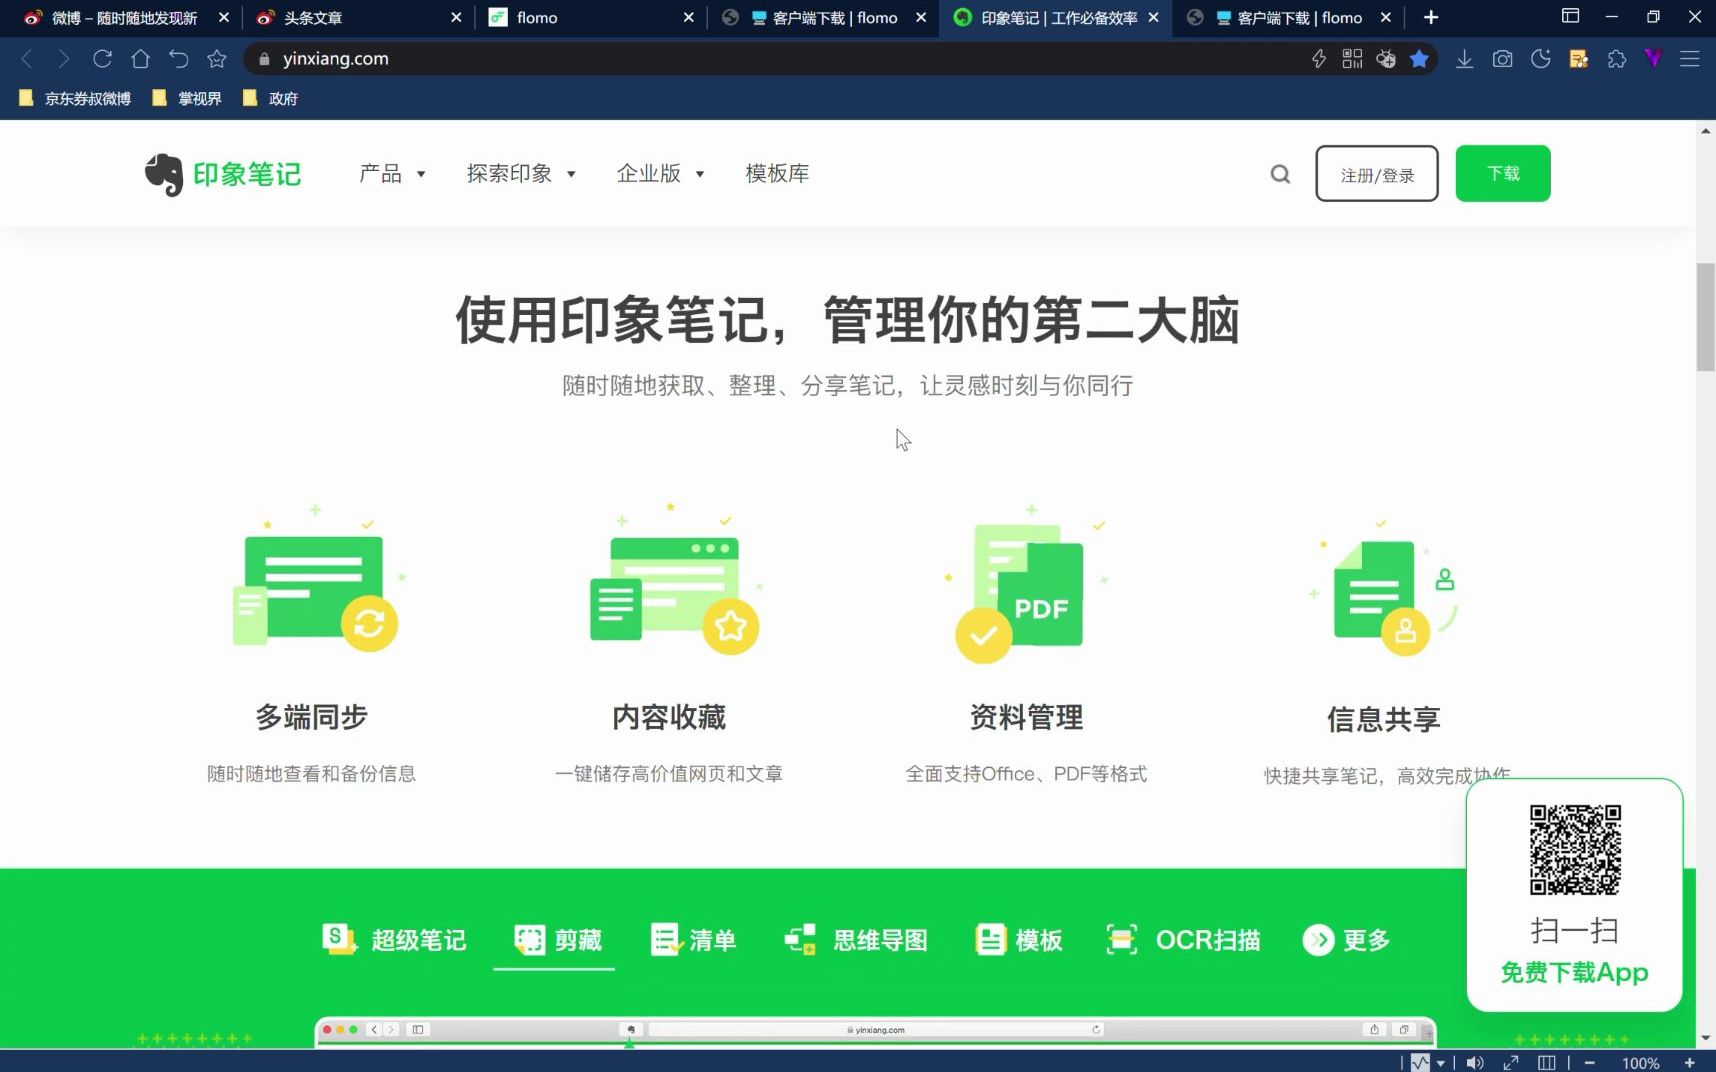
Task: Click the 注册/登录 button
Action: [1376, 173]
